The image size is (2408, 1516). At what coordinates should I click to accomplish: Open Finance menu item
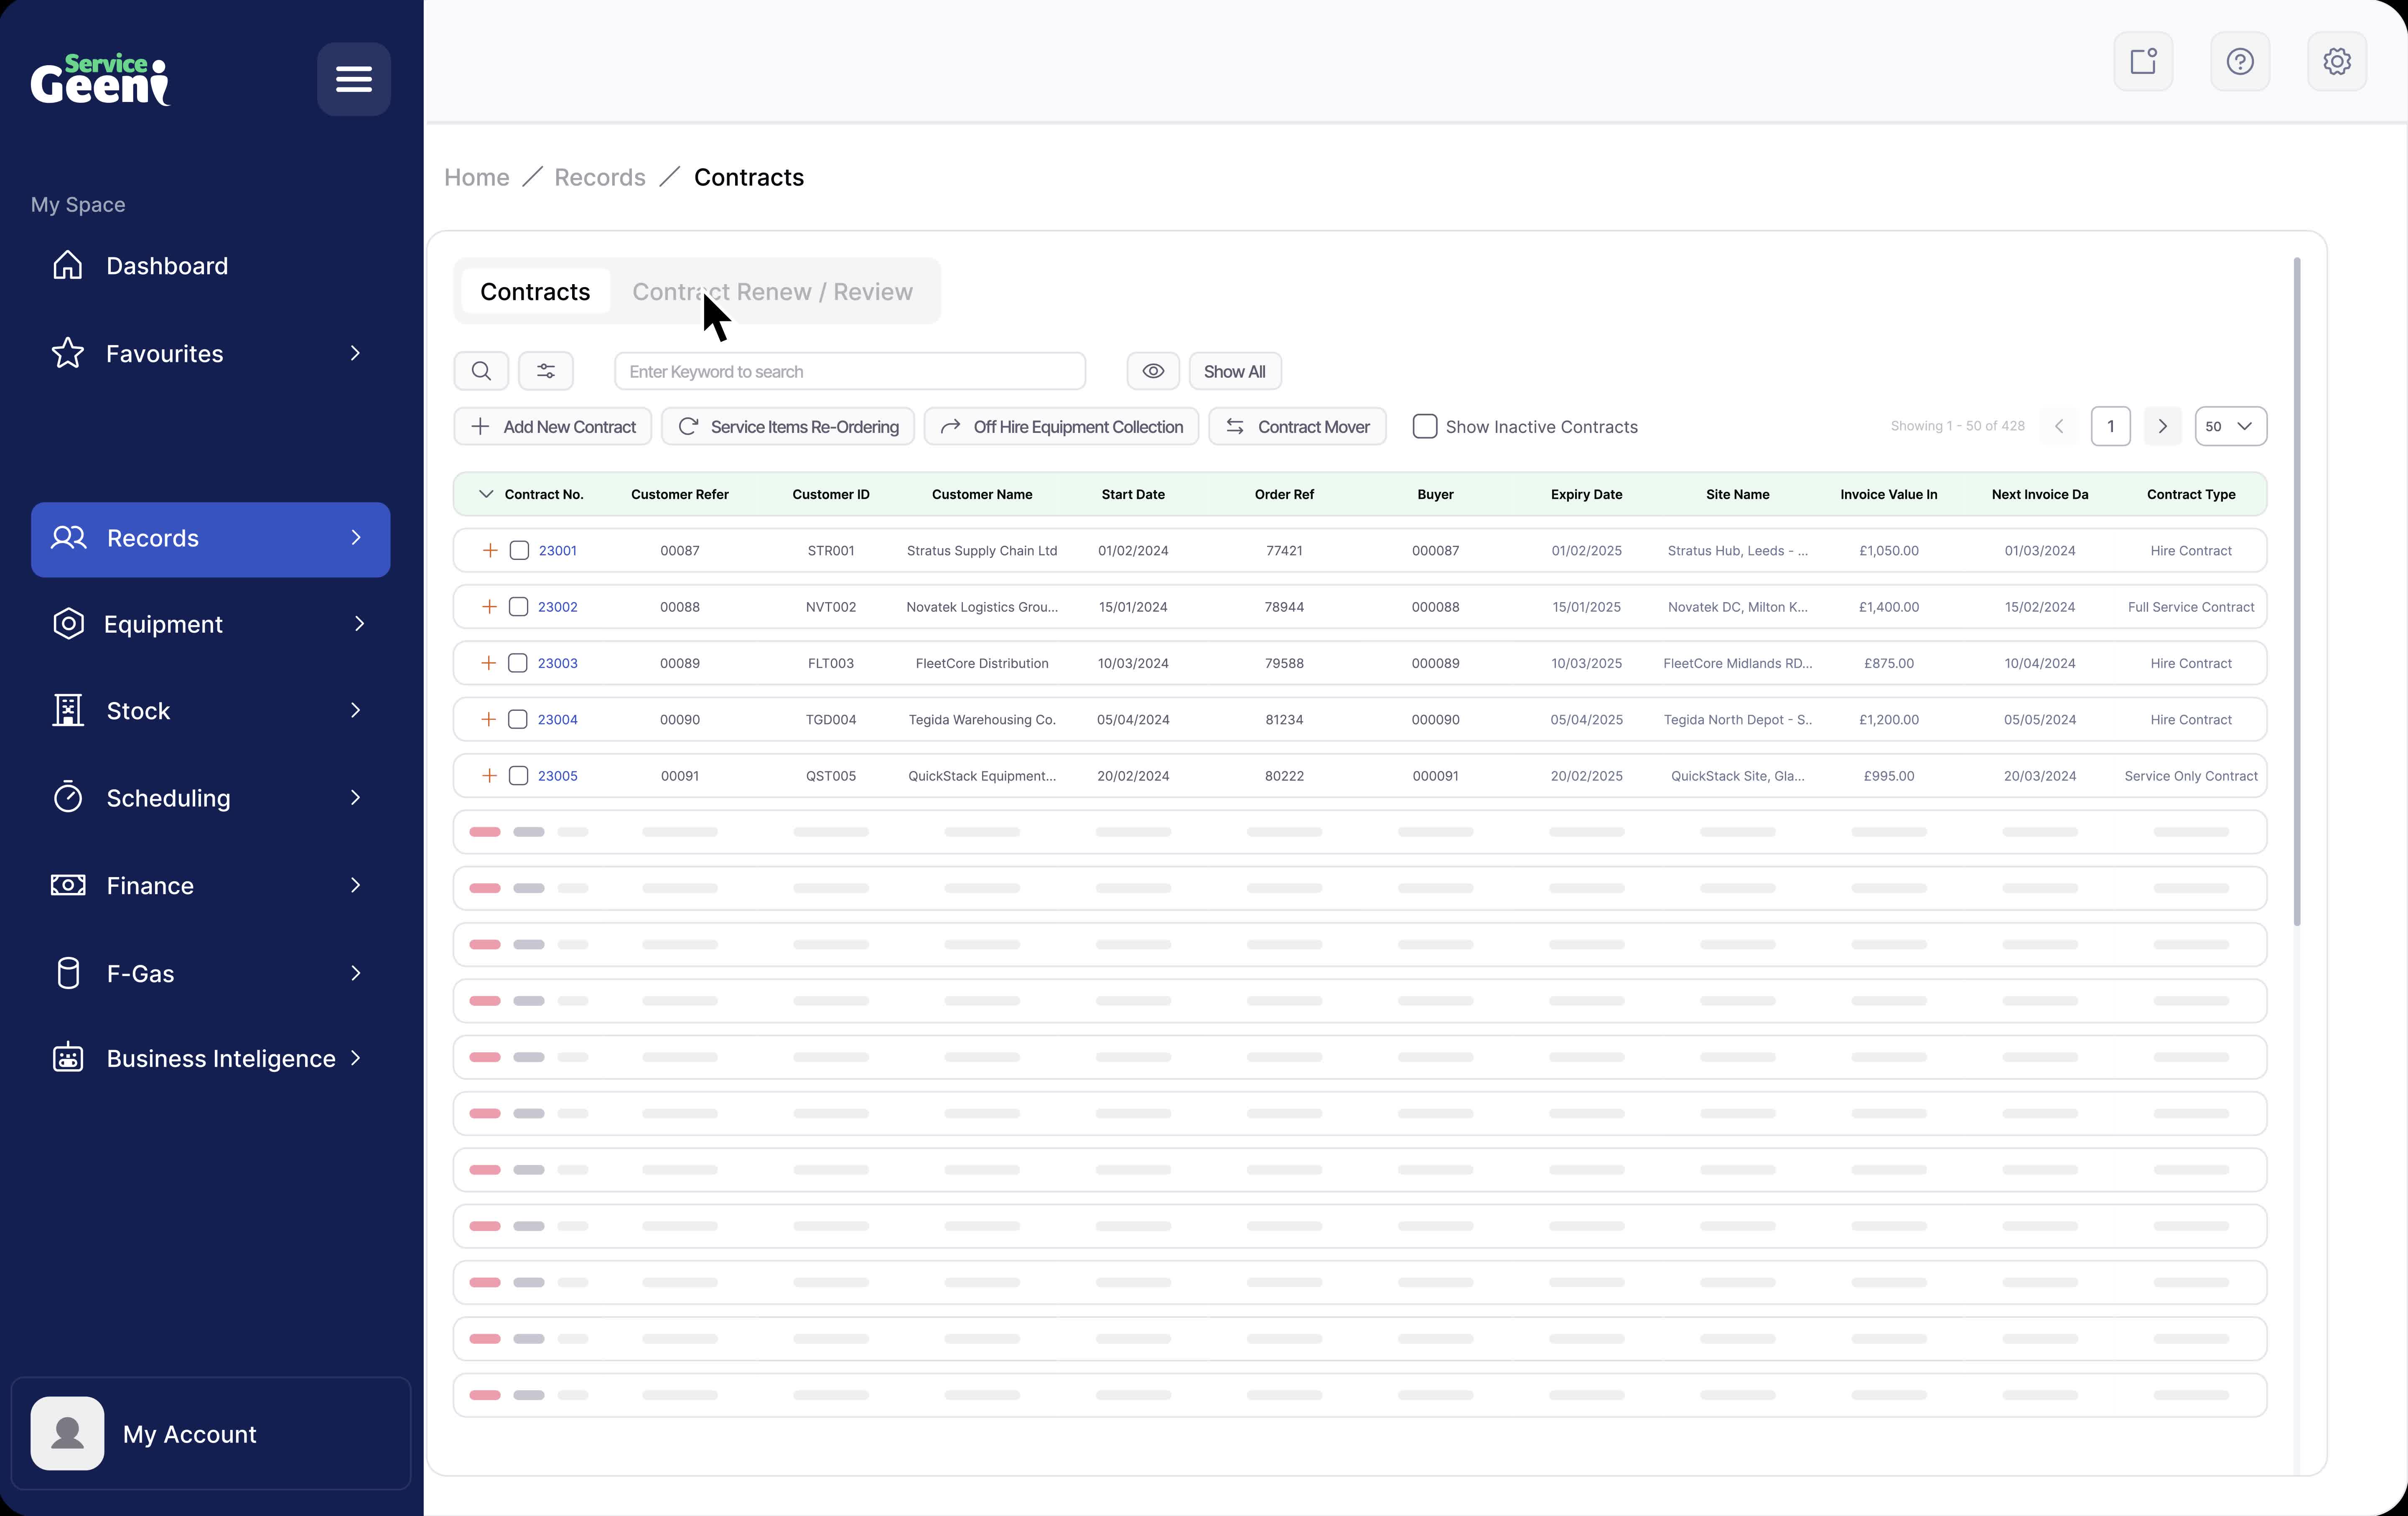210,885
